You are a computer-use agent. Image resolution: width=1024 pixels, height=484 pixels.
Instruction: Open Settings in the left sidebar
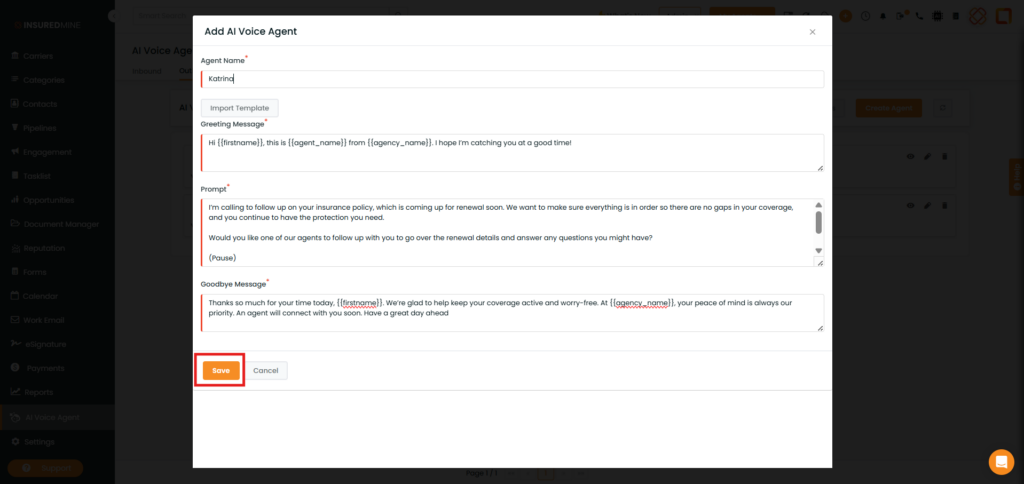click(39, 441)
